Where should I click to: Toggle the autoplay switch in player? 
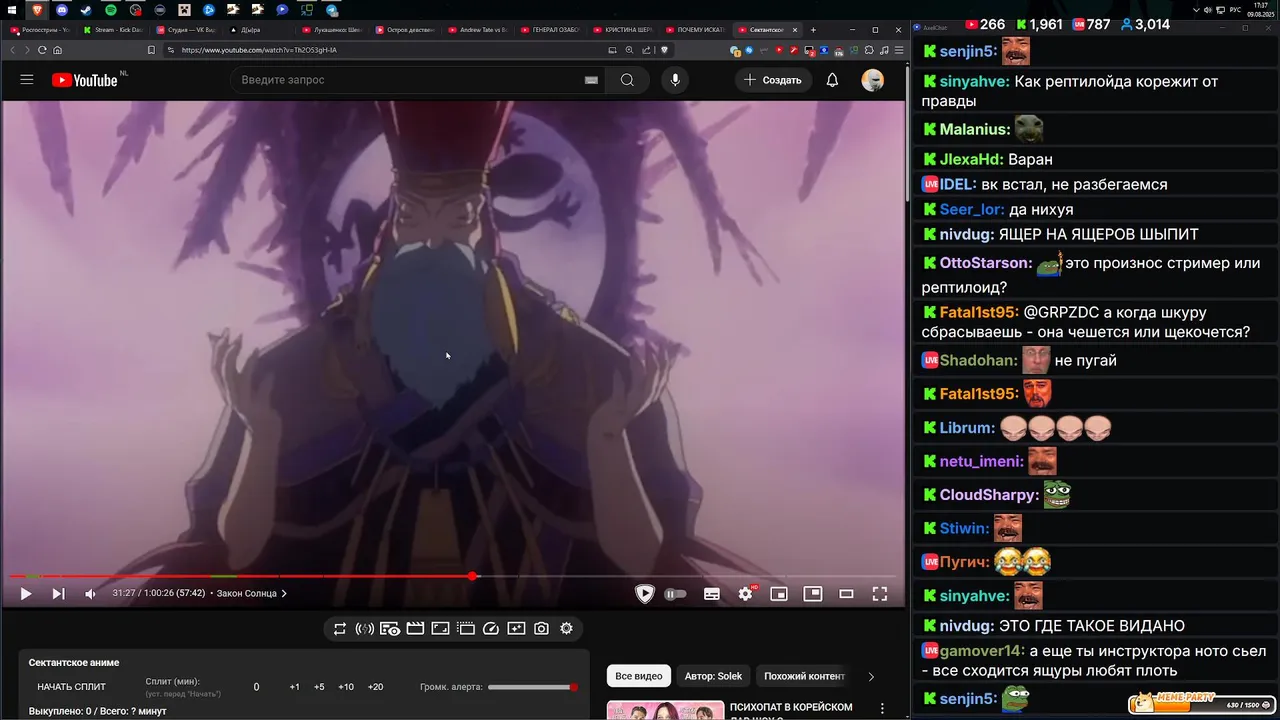(x=676, y=594)
